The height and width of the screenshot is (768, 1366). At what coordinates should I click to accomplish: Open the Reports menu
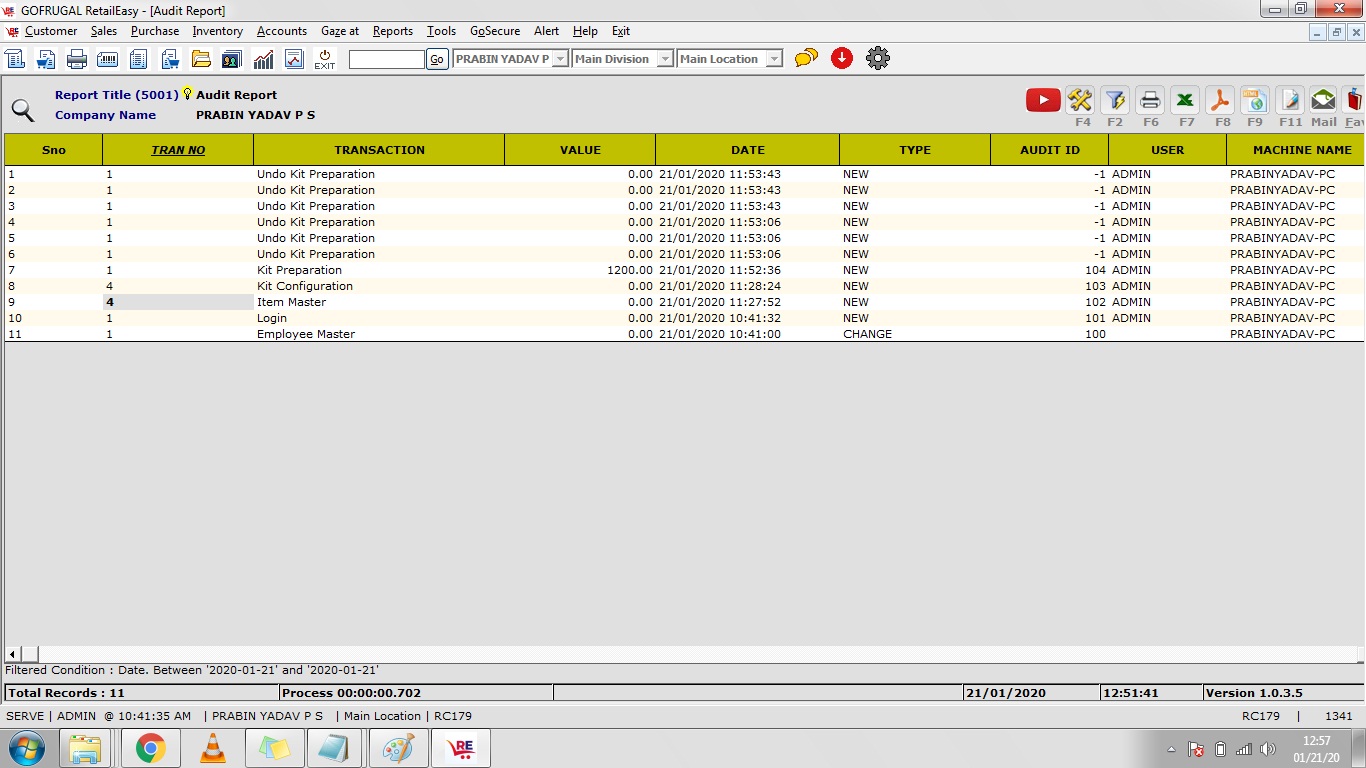click(393, 31)
